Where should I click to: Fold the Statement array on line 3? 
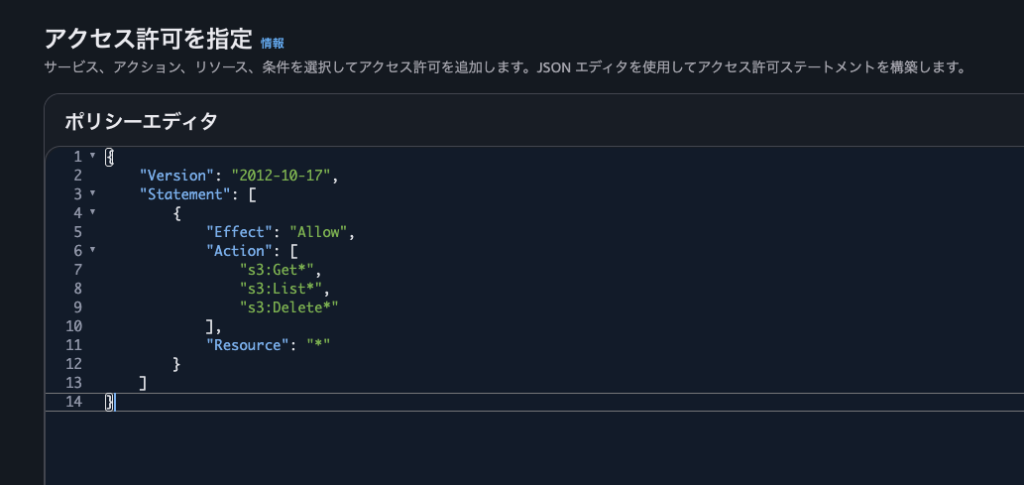[93, 193]
